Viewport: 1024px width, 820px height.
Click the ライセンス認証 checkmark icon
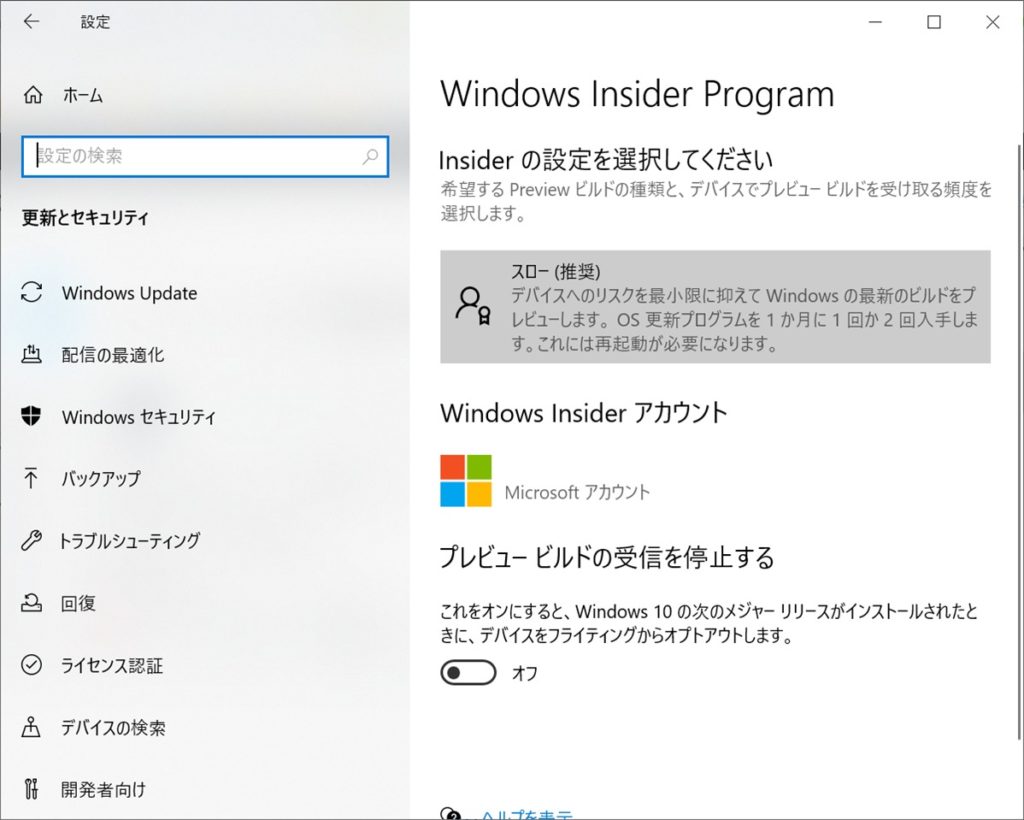pyautogui.click(x=31, y=665)
